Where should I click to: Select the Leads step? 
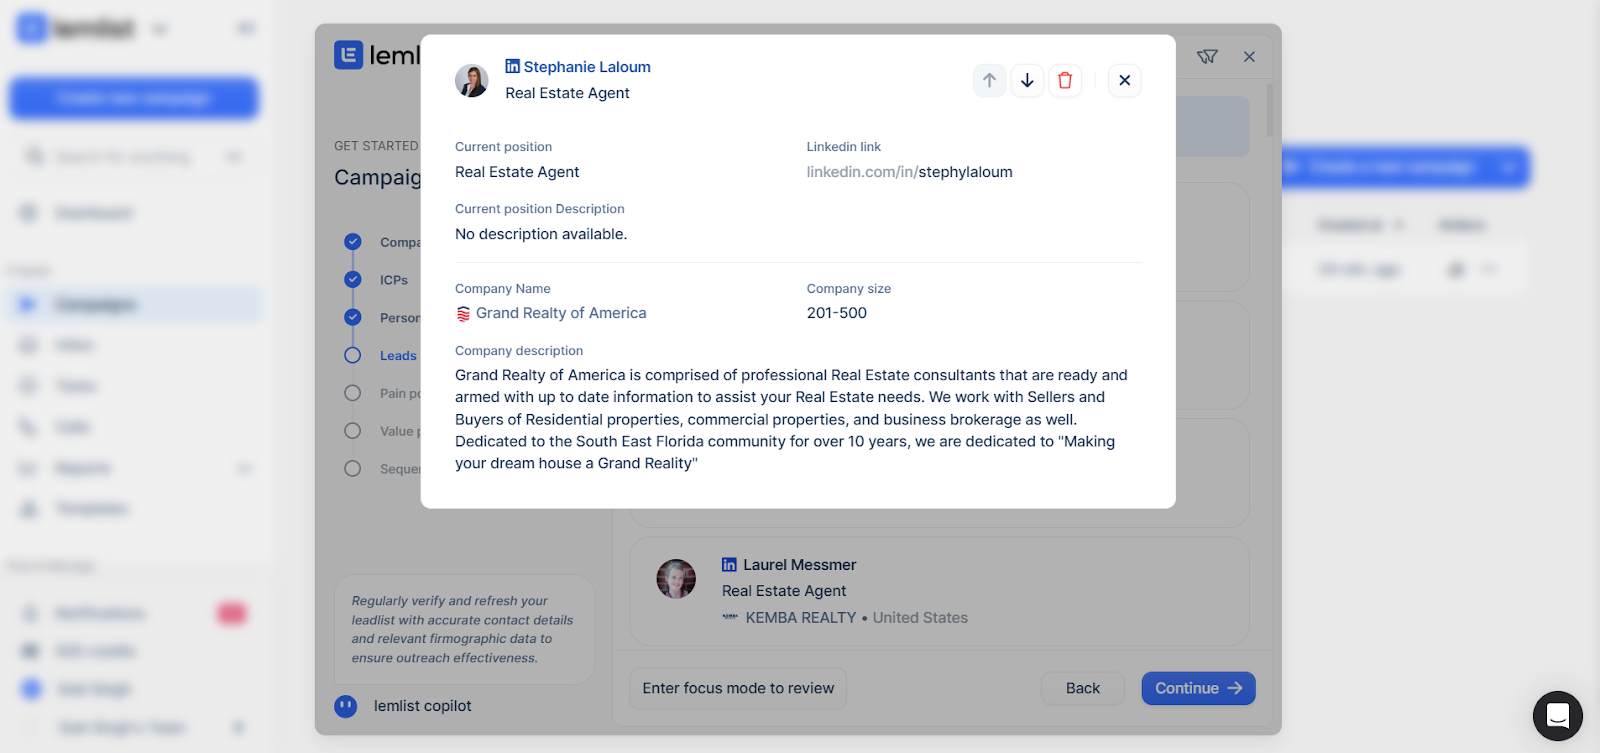398,356
